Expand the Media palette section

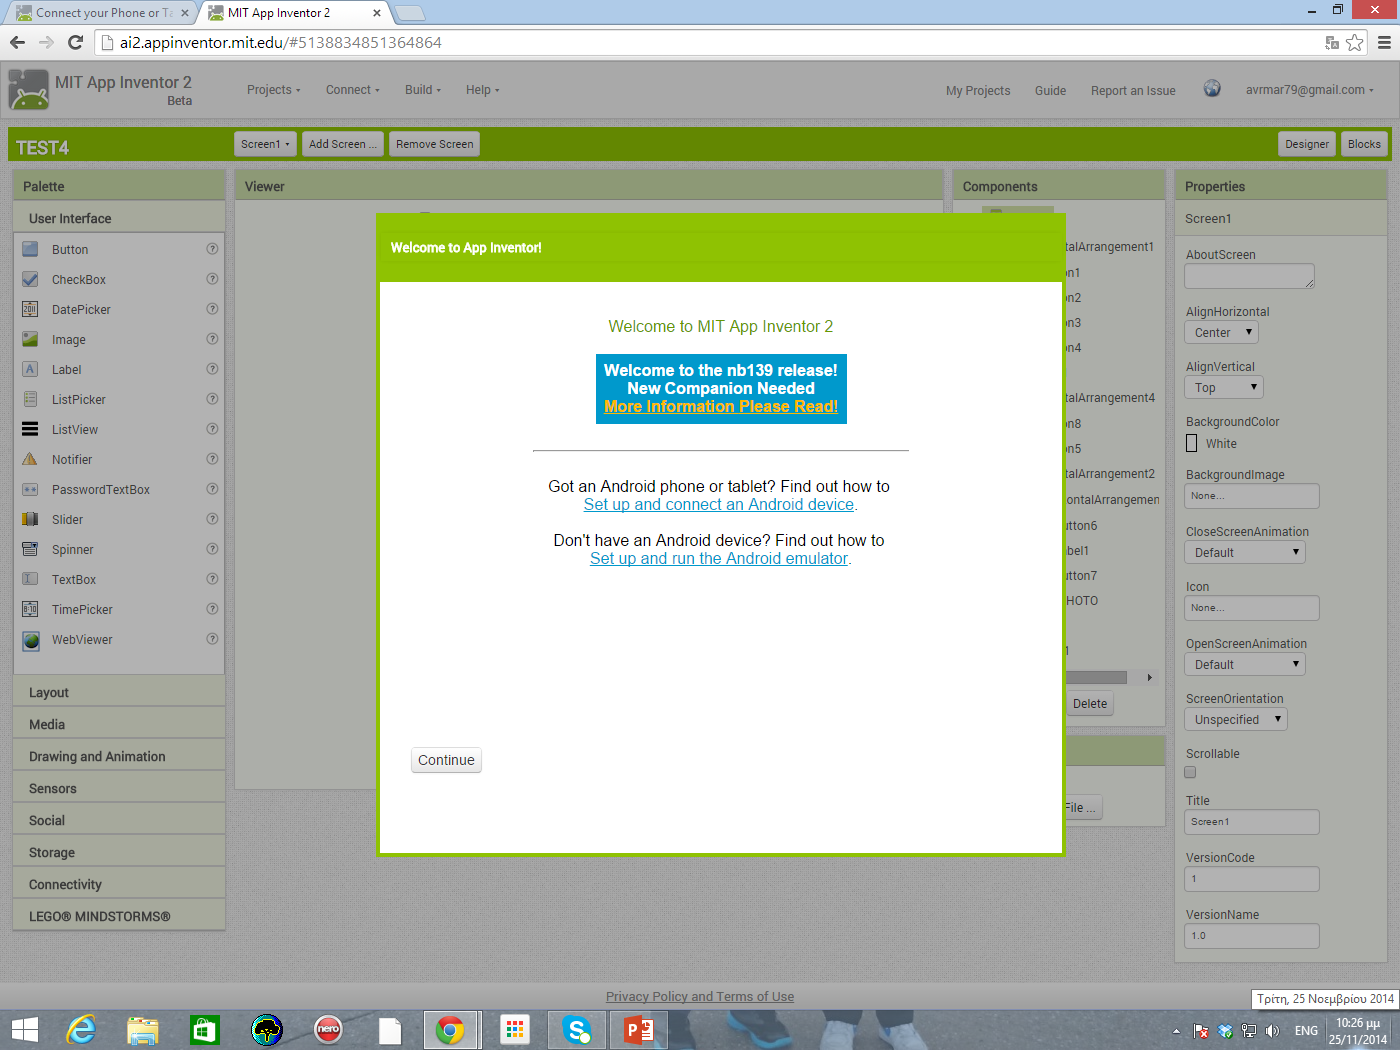119,724
